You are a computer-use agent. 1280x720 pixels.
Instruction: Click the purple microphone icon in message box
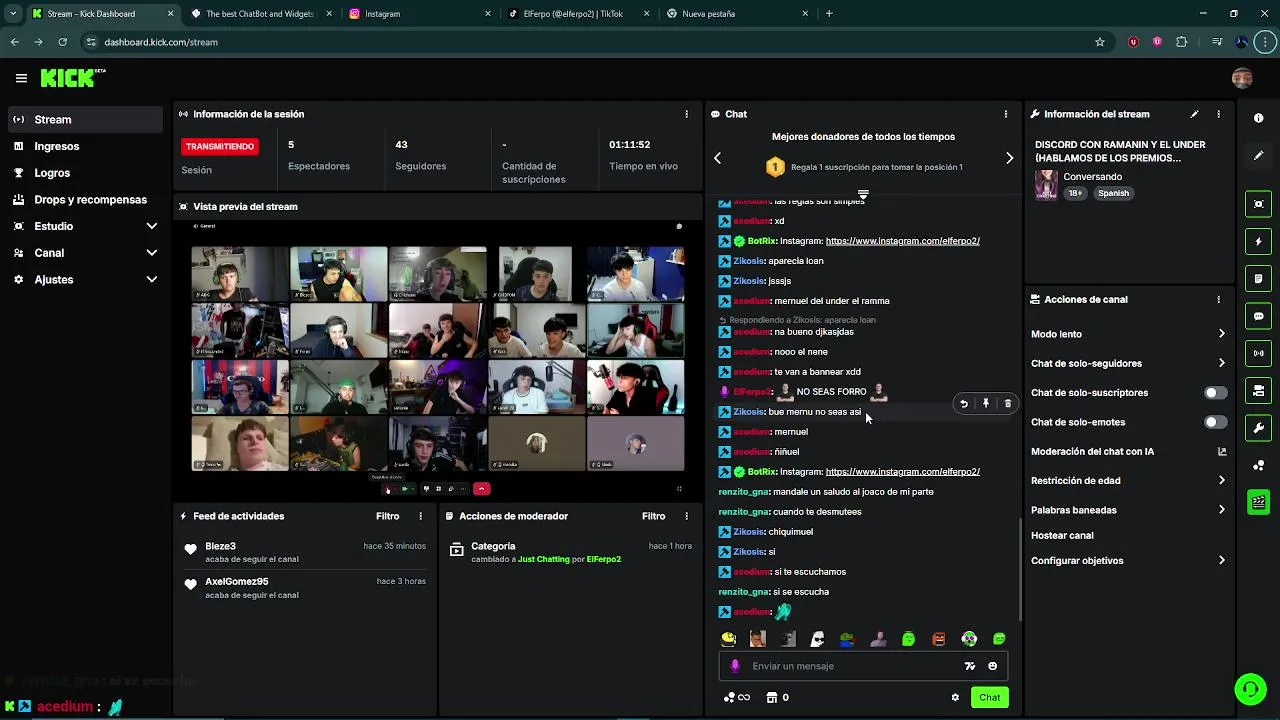tap(735, 666)
